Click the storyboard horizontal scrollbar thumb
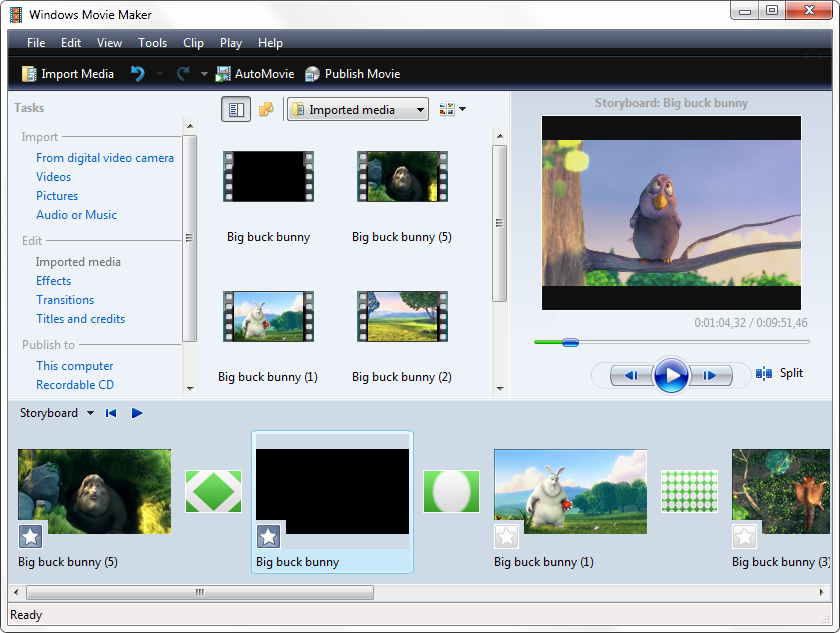 200,592
